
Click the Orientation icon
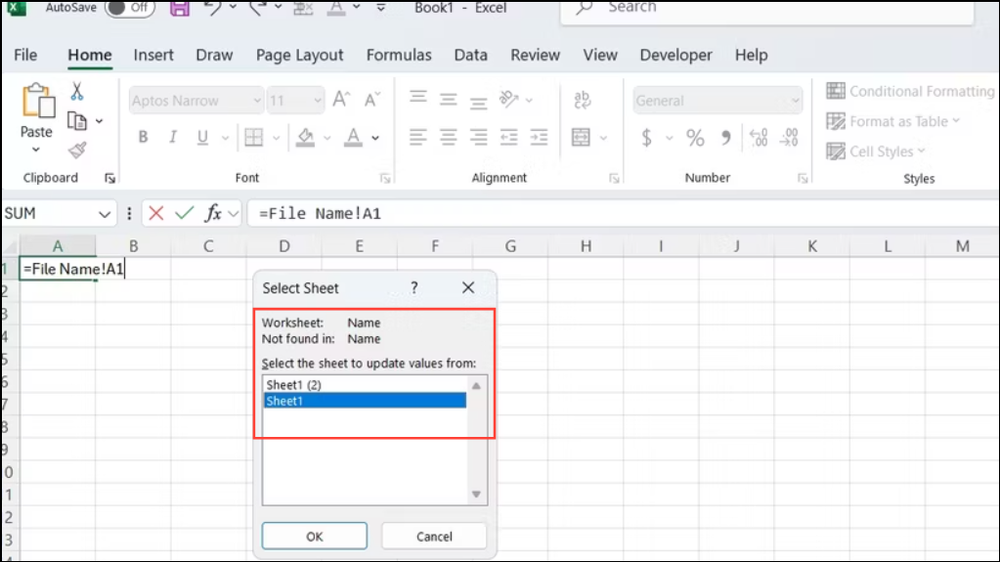point(509,99)
